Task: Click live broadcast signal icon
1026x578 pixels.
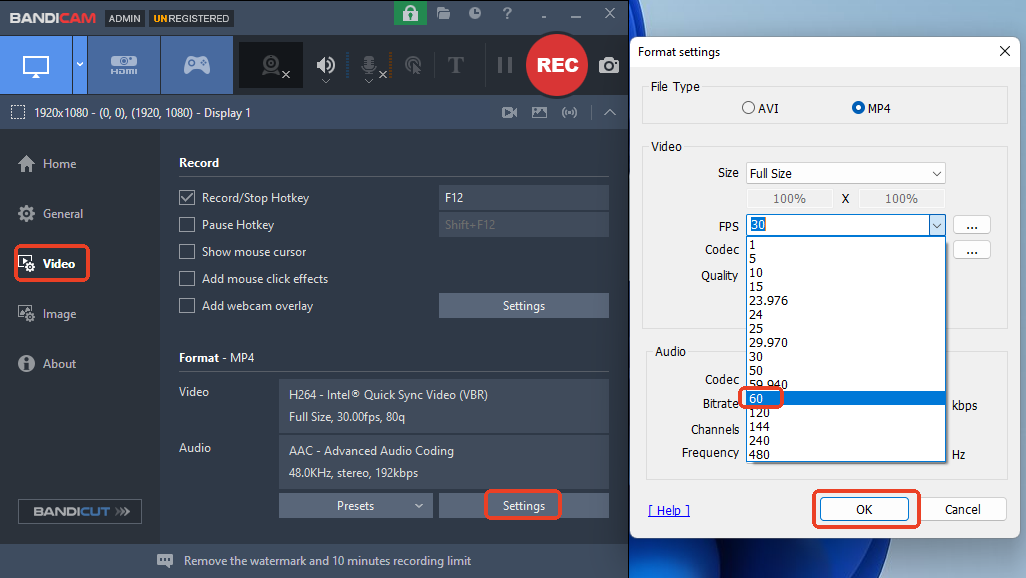Action: pyautogui.click(x=569, y=113)
